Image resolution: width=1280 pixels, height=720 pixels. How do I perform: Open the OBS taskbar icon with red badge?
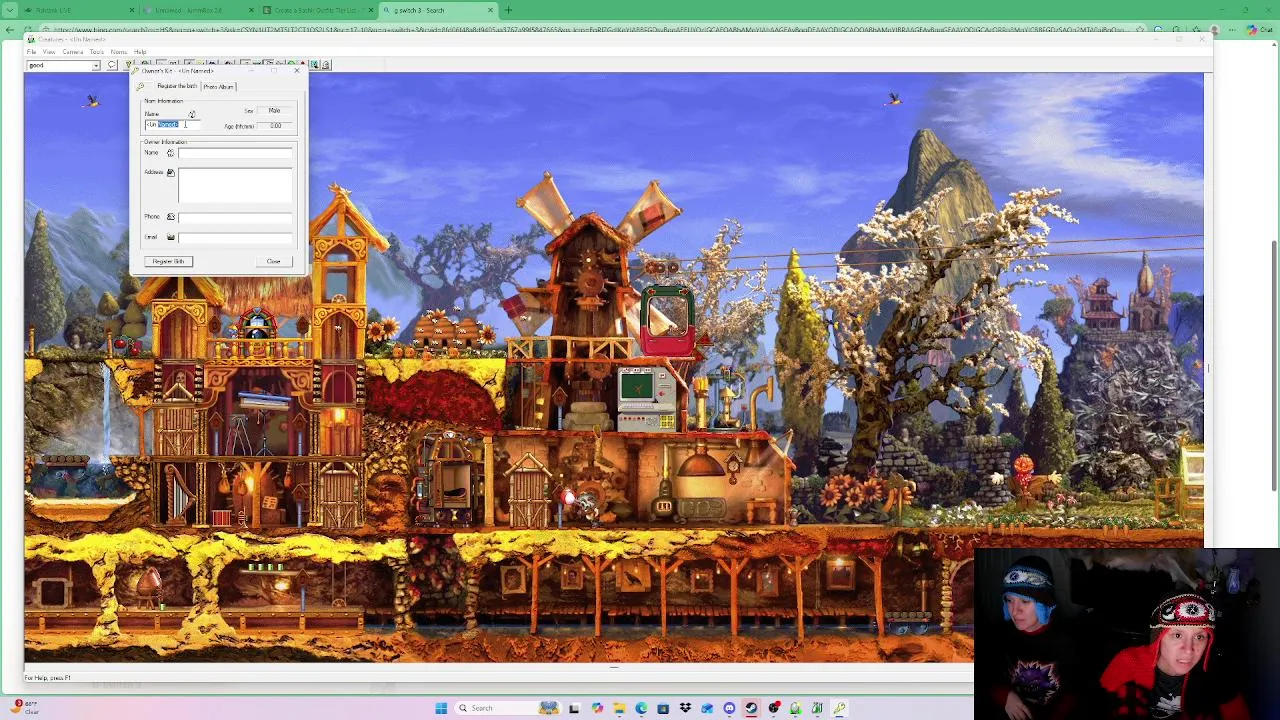773,708
